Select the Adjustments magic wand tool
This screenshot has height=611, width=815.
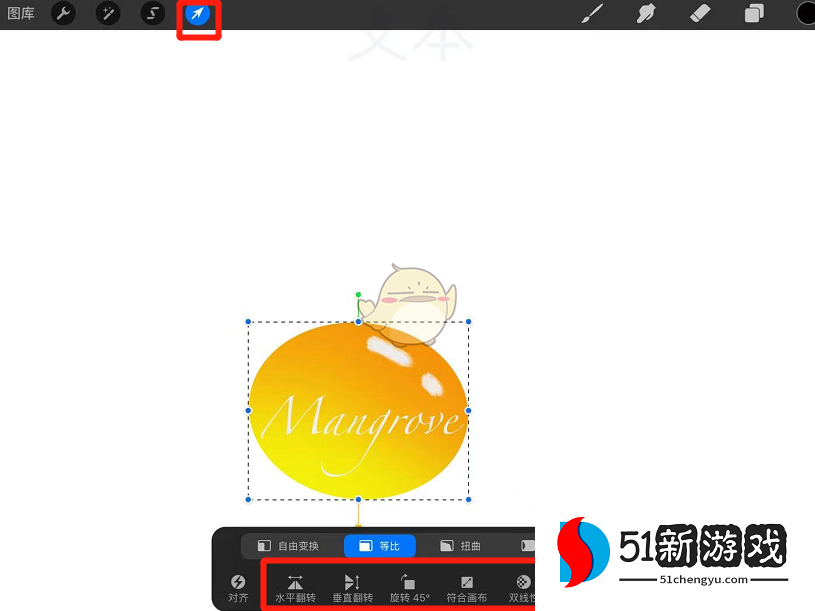[x=107, y=14]
